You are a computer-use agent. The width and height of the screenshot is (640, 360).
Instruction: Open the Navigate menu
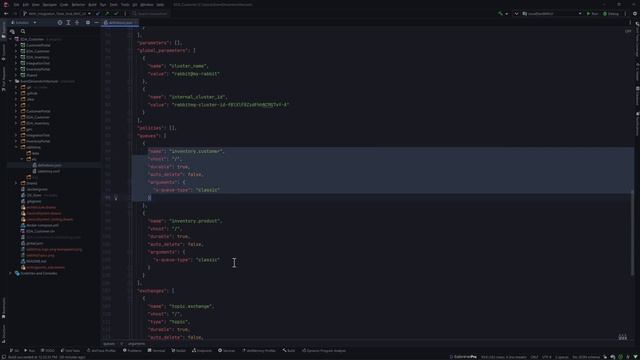click(50, 4)
